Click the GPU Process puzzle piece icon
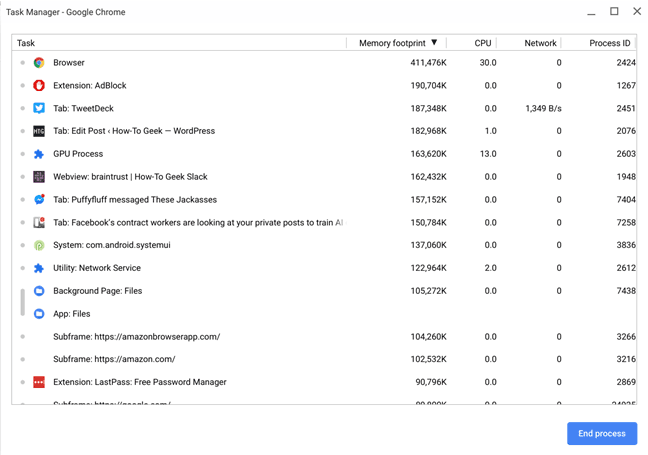 pyautogui.click(x=39, y=154)
